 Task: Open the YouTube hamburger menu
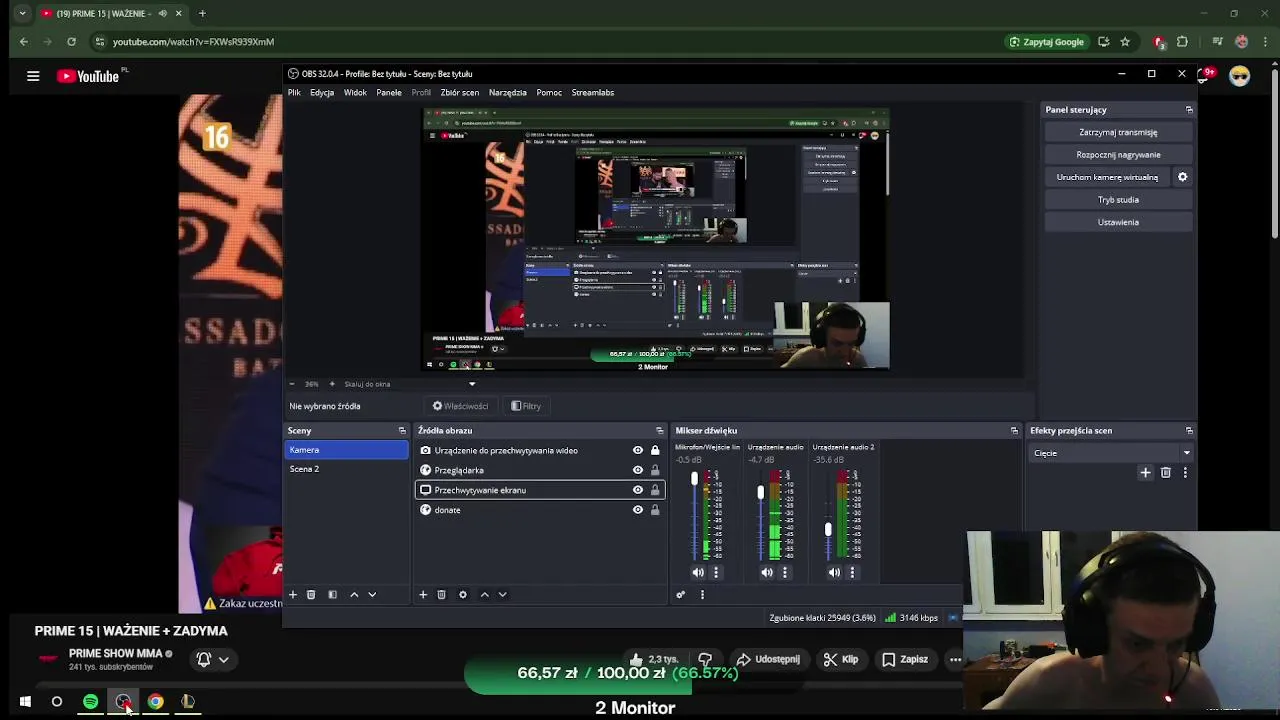[33, 76]
